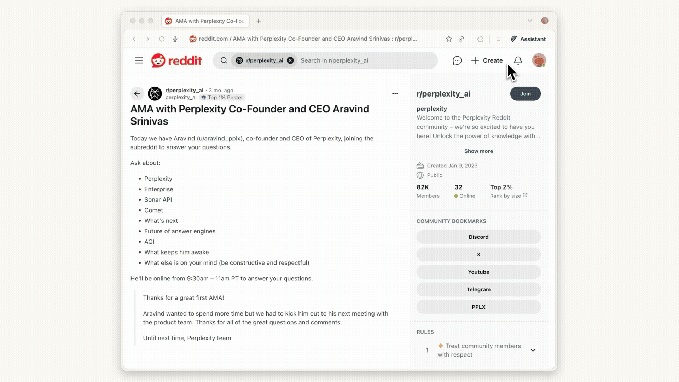Screen dimensions: 679x382
Task: Click the Reddit logo
Action: tap(176, 61)
